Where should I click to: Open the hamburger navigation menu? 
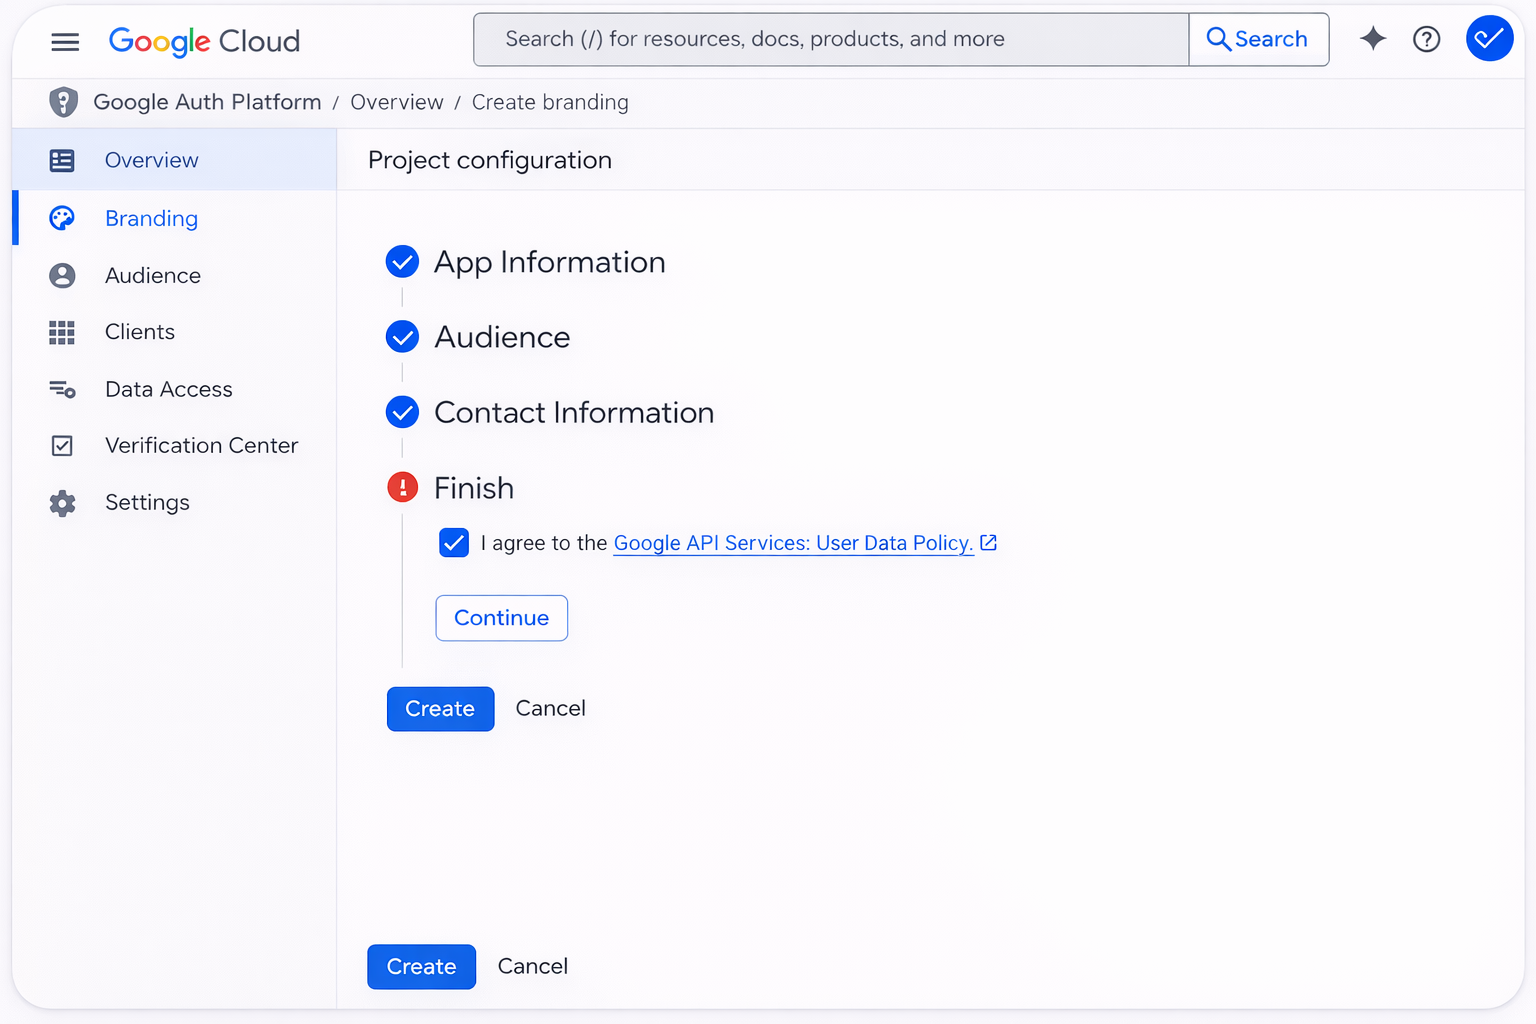click(65, 41)
